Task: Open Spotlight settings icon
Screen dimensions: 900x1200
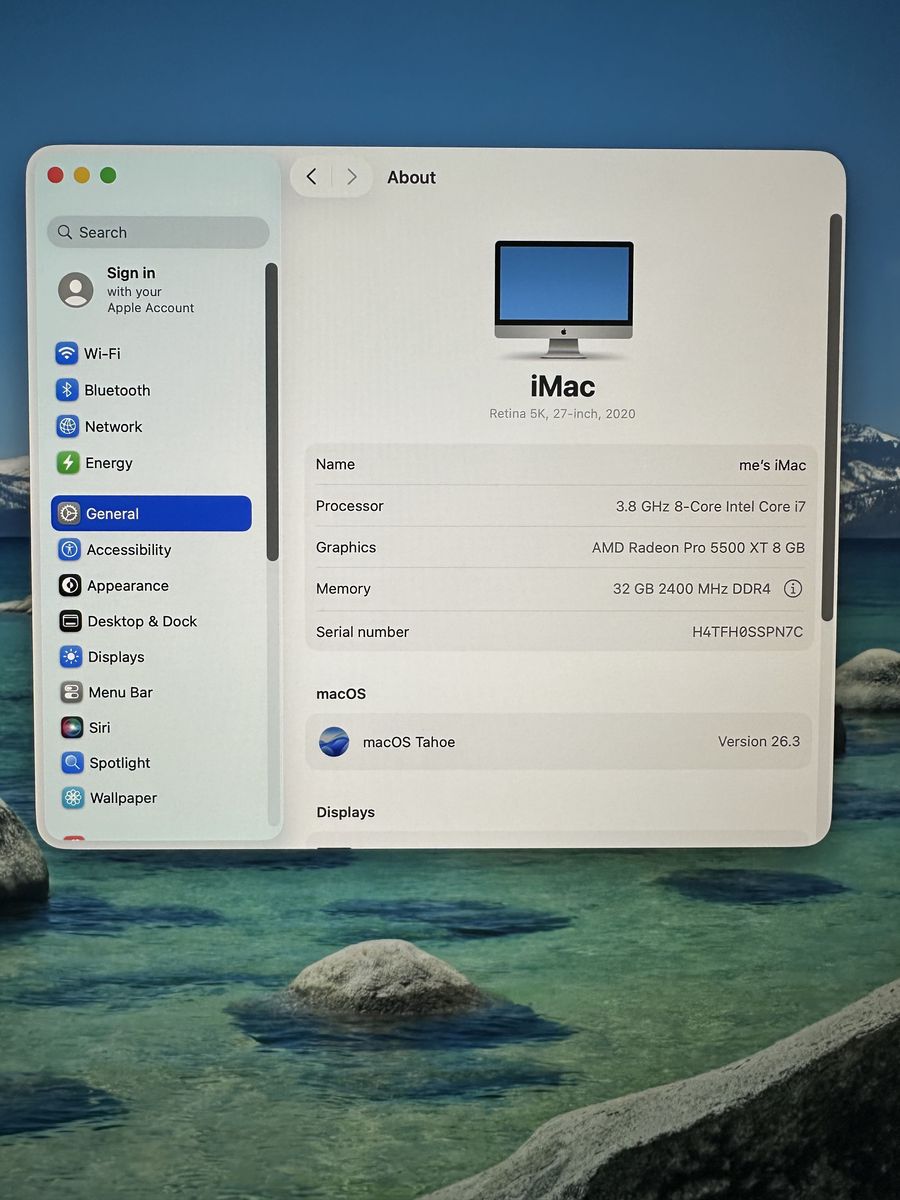Action: (x=72, y=763)
